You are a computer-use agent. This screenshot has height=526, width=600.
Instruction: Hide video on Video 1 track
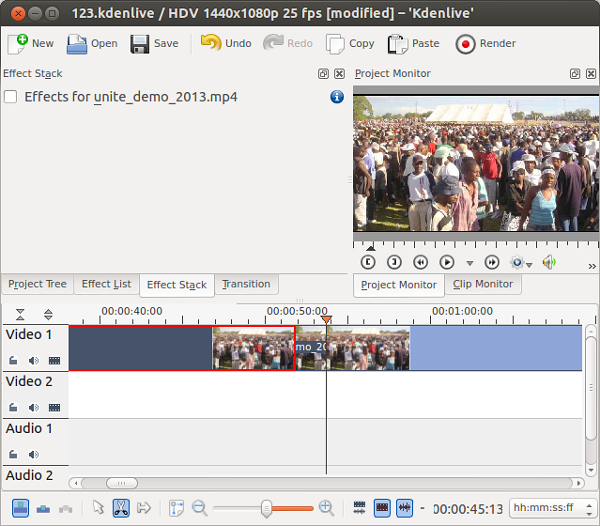tap(54, 360)
